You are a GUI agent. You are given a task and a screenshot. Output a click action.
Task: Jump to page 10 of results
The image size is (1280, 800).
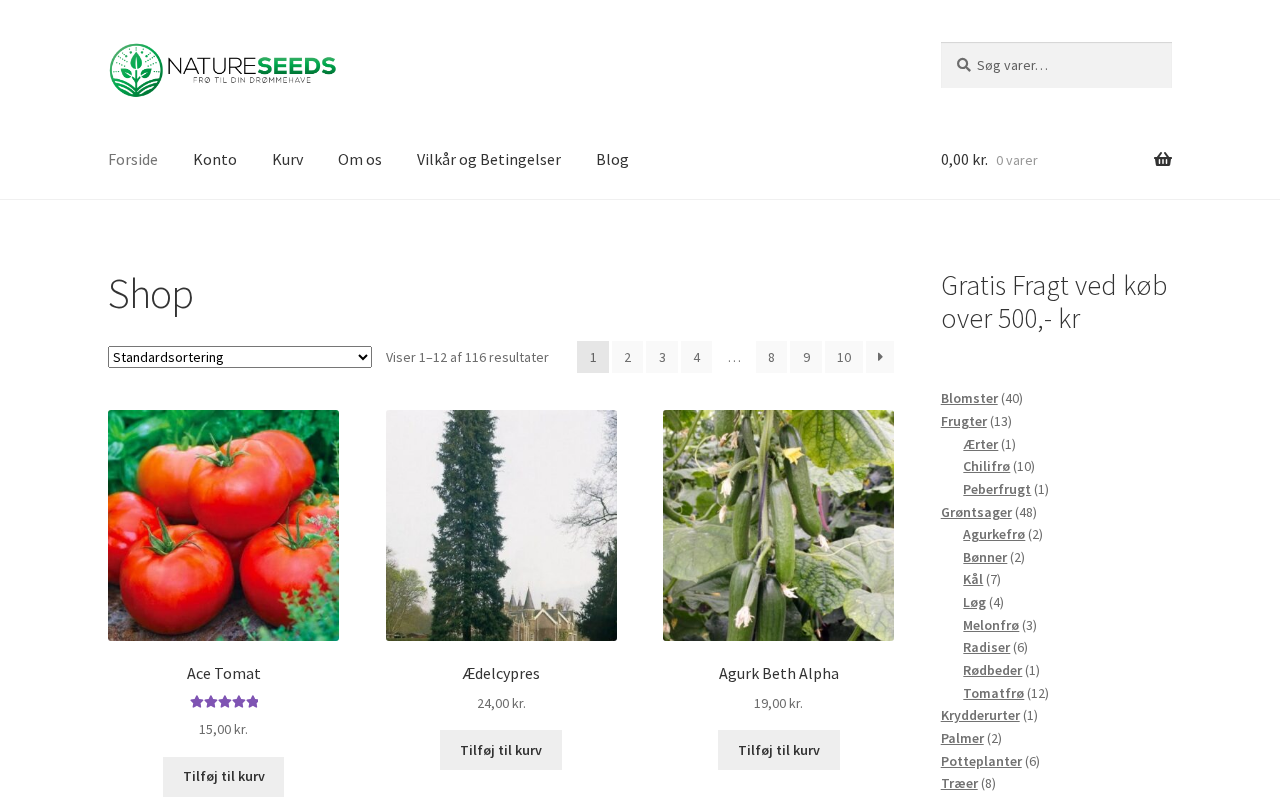point(844,357)
